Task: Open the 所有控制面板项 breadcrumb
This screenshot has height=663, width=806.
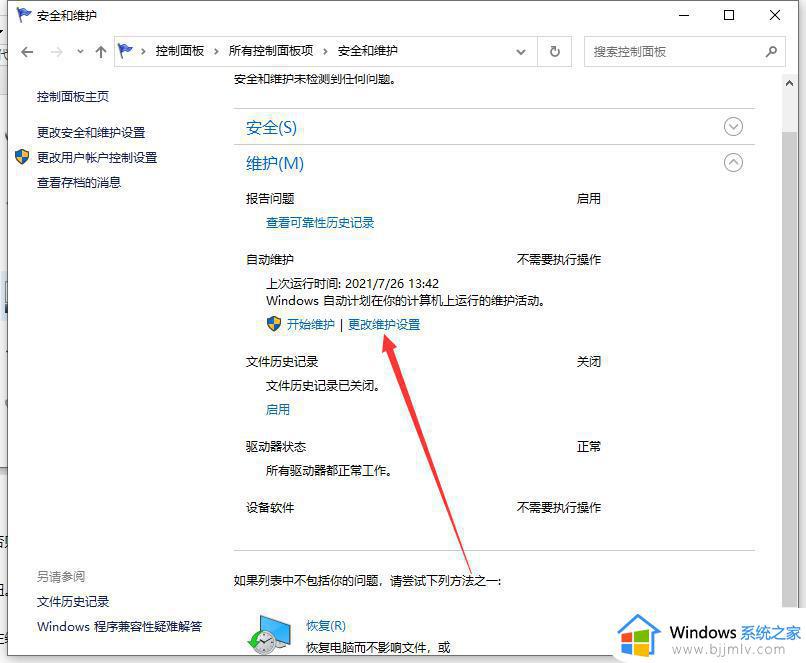Action: 271,51
